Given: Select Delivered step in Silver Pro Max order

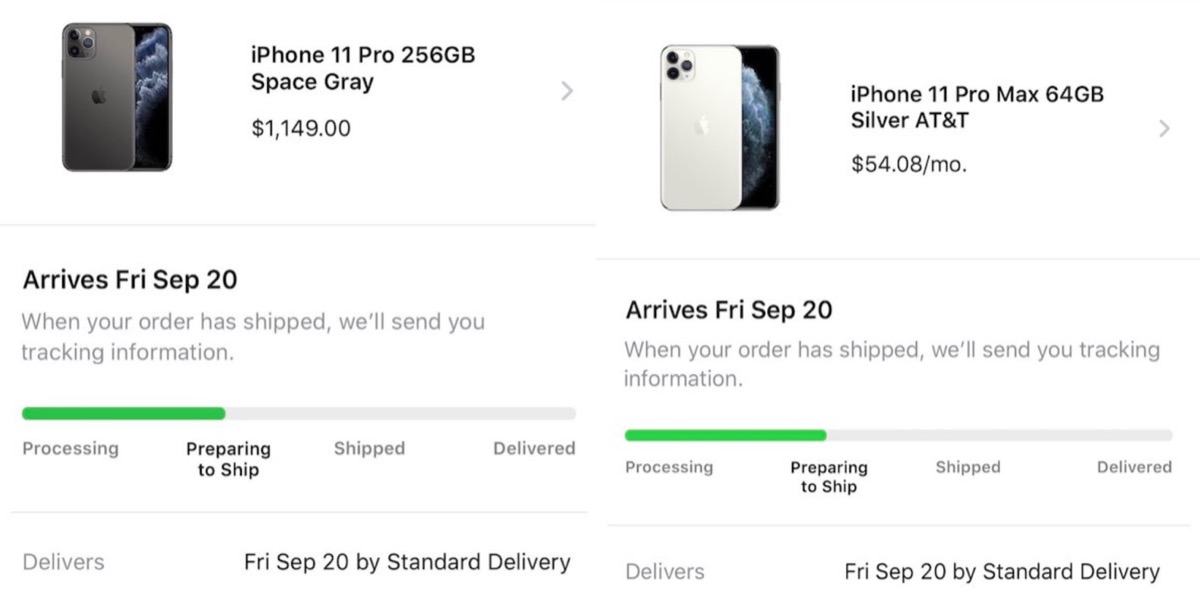Looking at the screenshot, I should click(1134, 467).
